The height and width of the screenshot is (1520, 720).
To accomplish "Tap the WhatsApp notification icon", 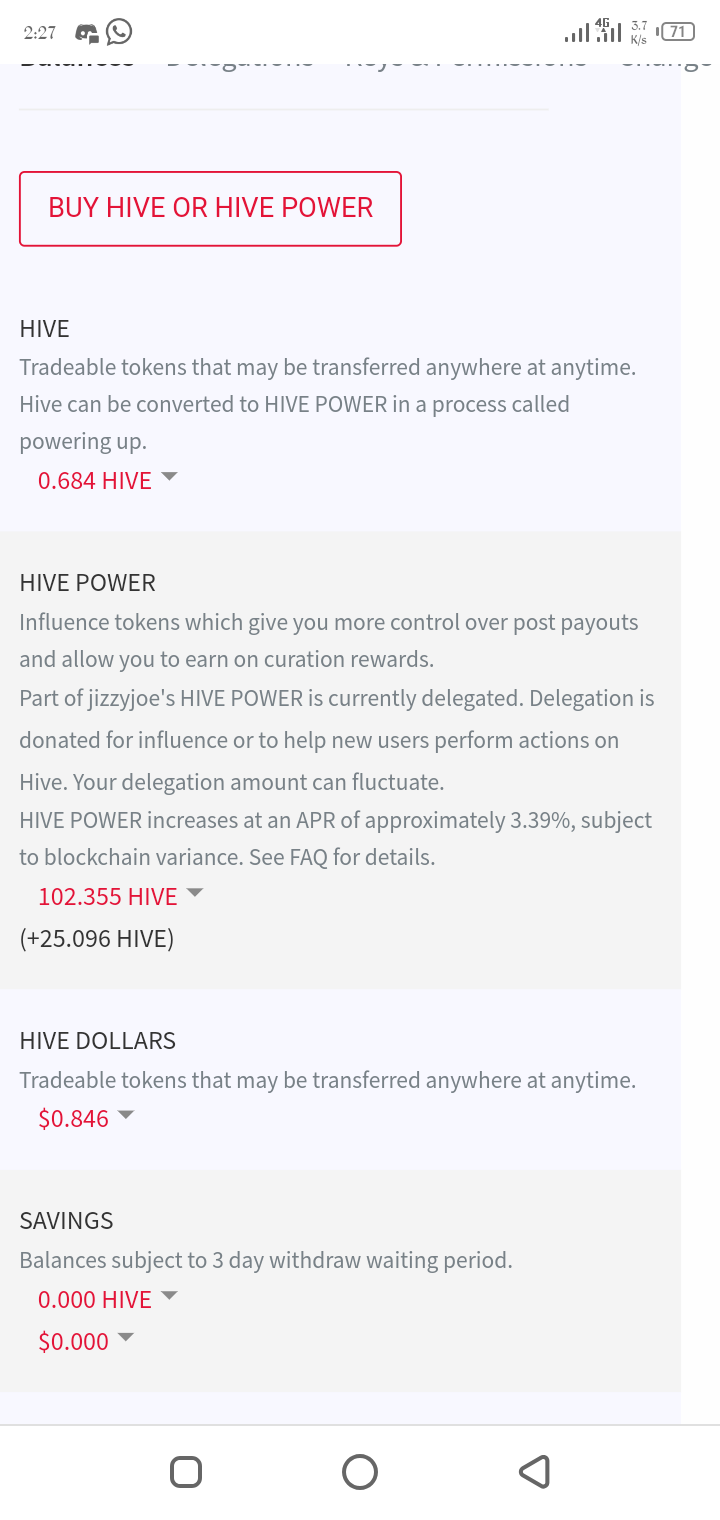I will coord(119,32).
